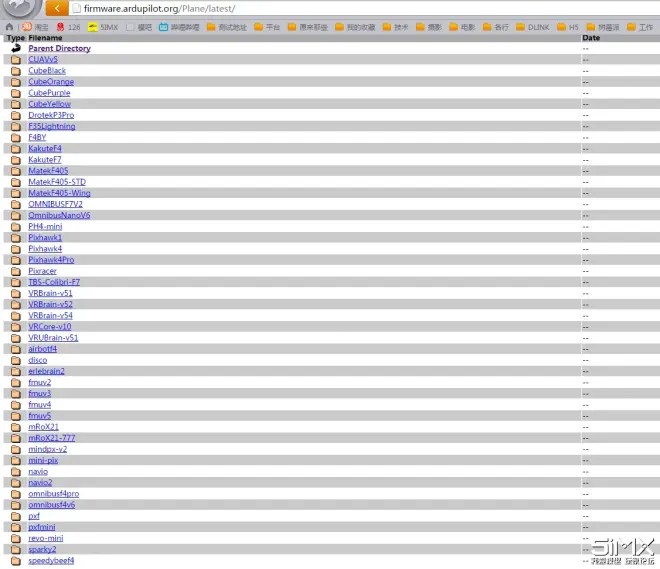The width and height of the screenshot is (660, 569).
Task: Open the OMNIBUSF7V2 folder link
Action: click(x=56, y=204)
